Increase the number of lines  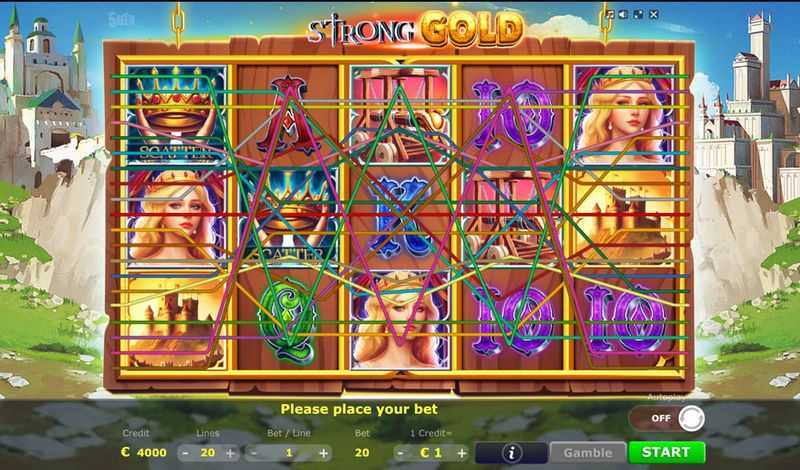coord(230,453)
